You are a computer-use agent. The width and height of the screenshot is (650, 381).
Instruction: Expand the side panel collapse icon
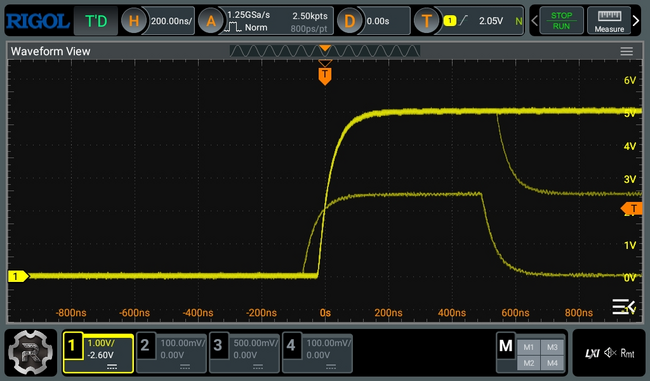pyautogui.click(x=623, y=307)
